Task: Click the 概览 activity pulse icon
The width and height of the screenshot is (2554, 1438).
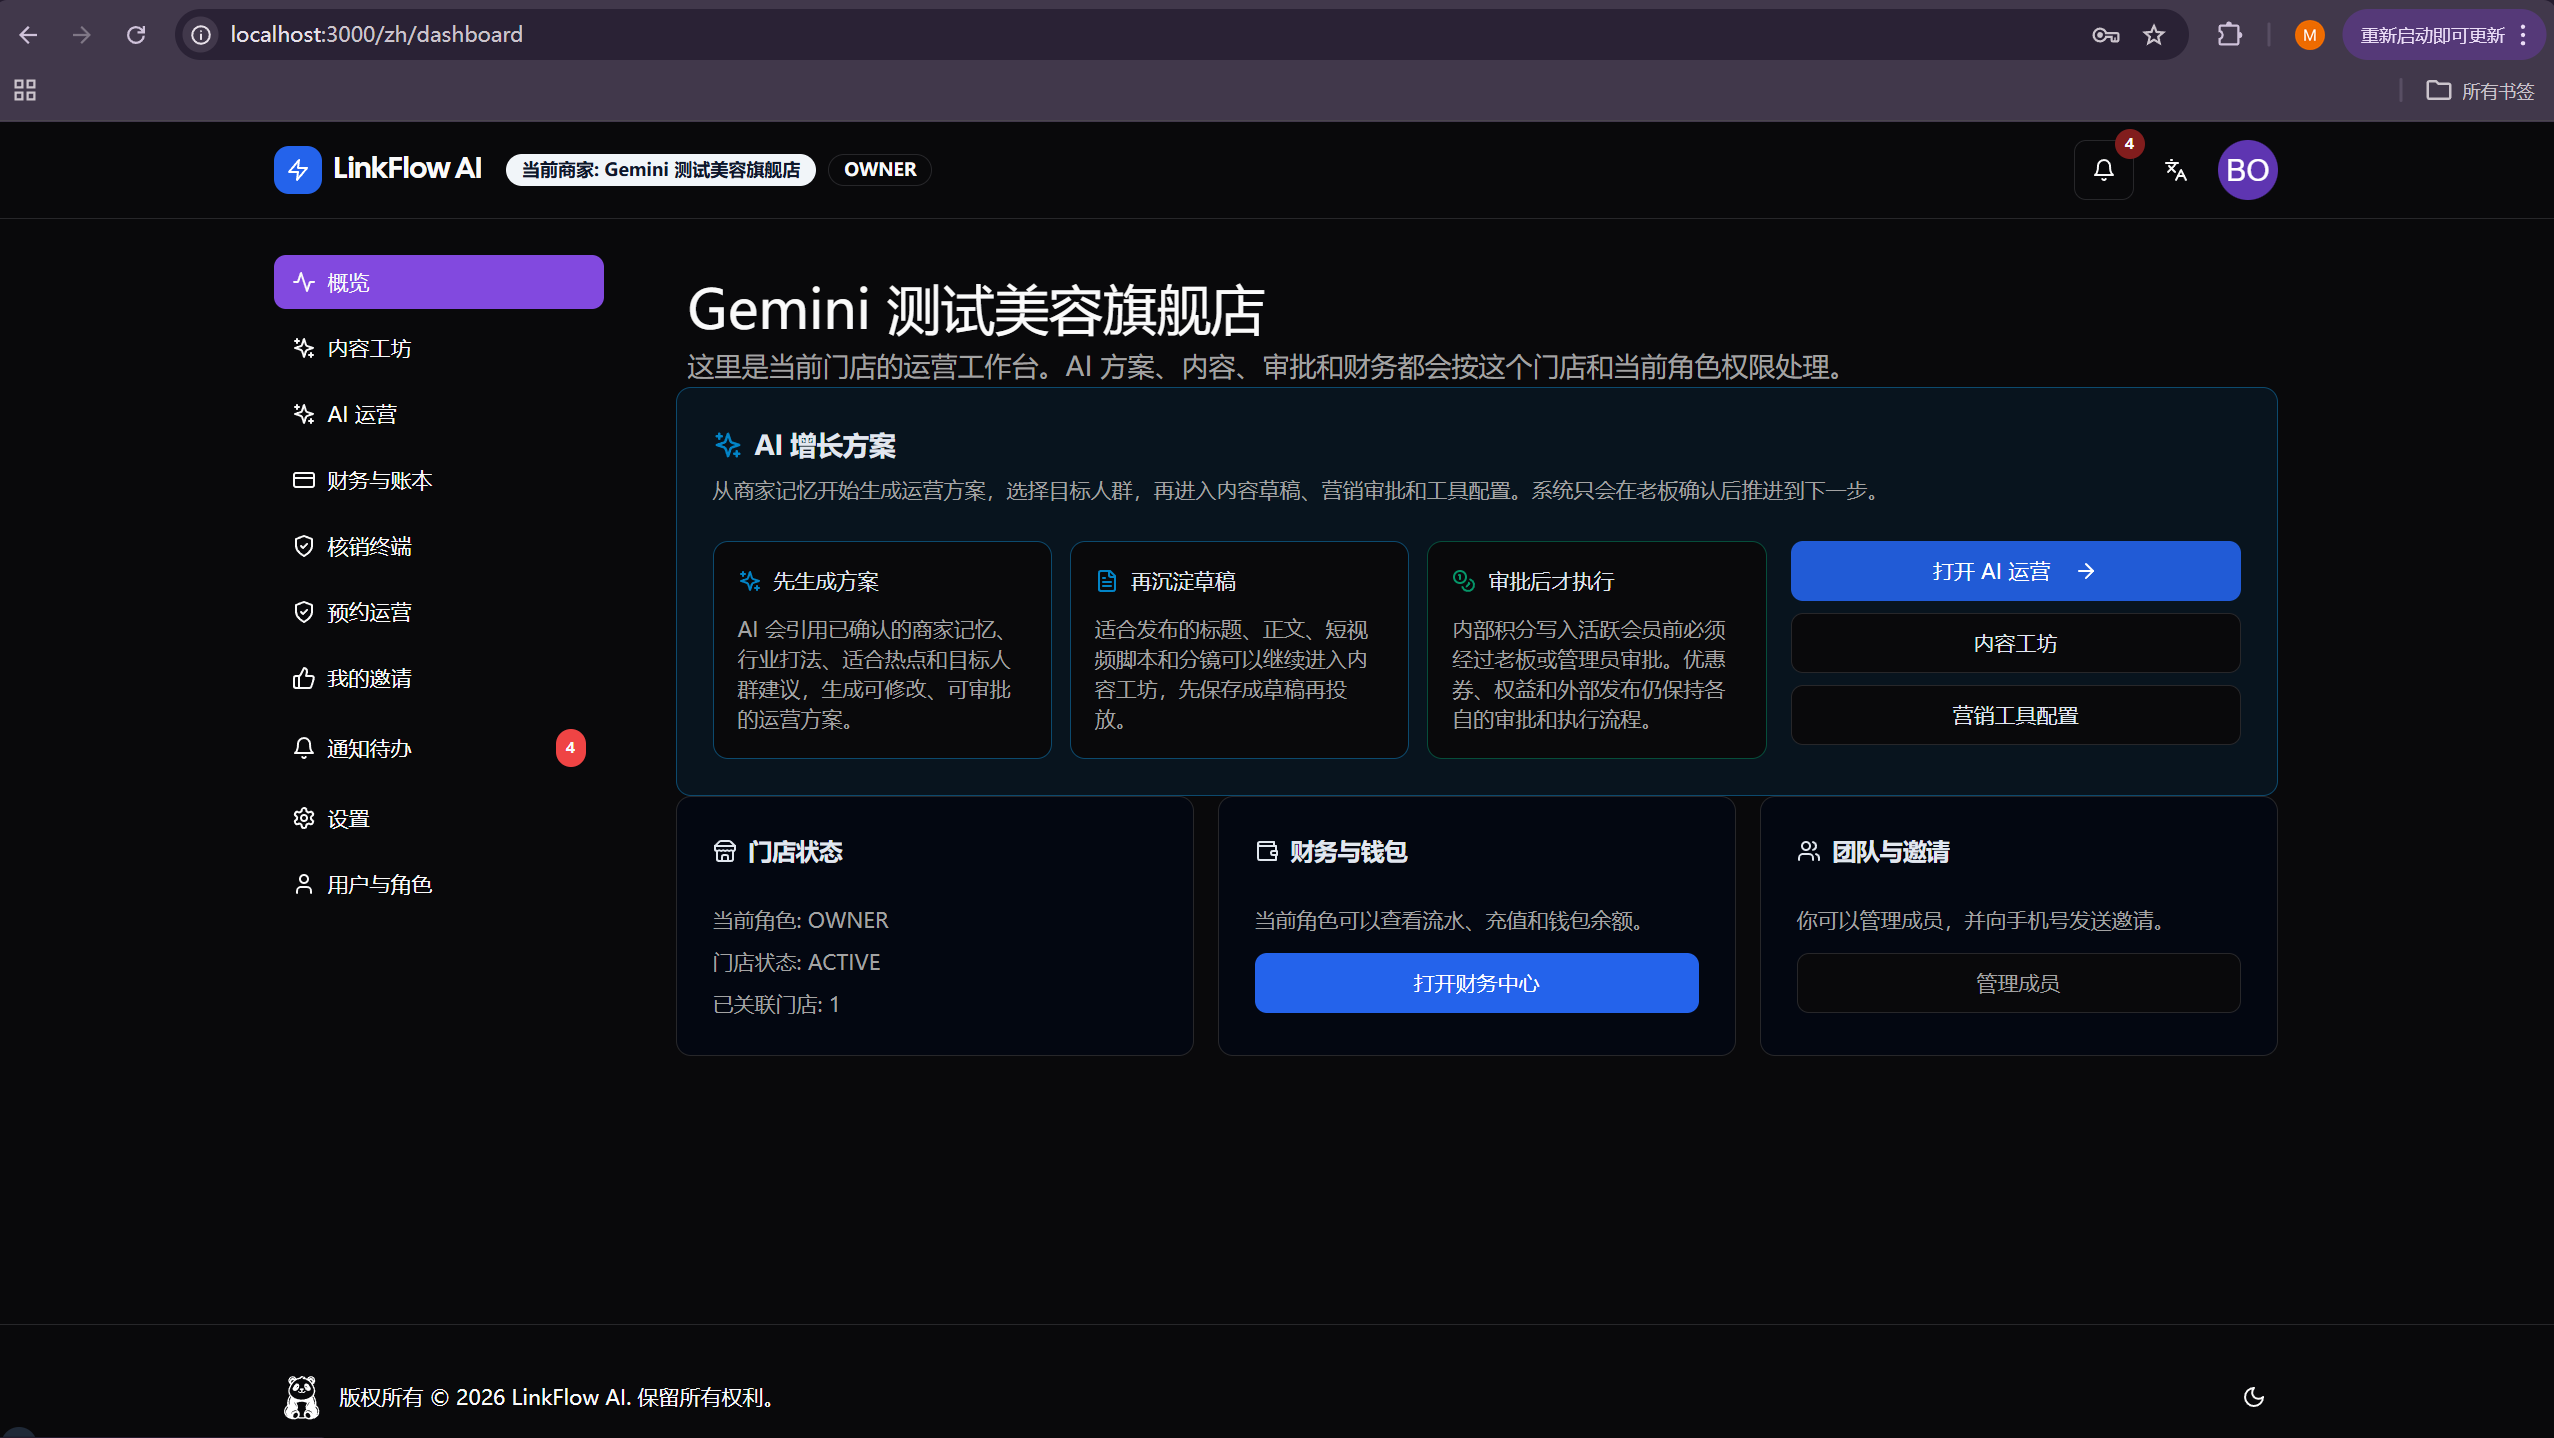Action: point(303,282)
